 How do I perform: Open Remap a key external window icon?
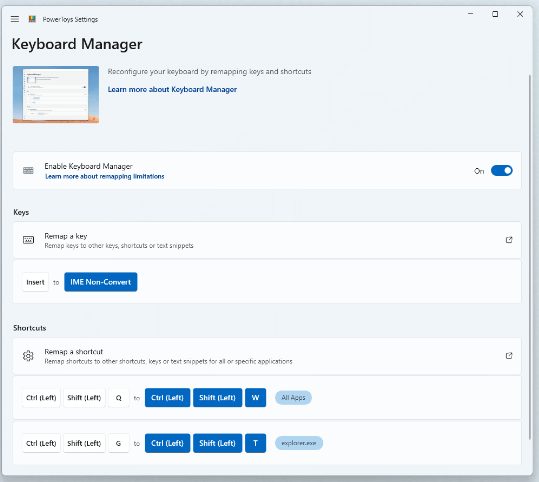pyautogui.click(x=509, y=240)
